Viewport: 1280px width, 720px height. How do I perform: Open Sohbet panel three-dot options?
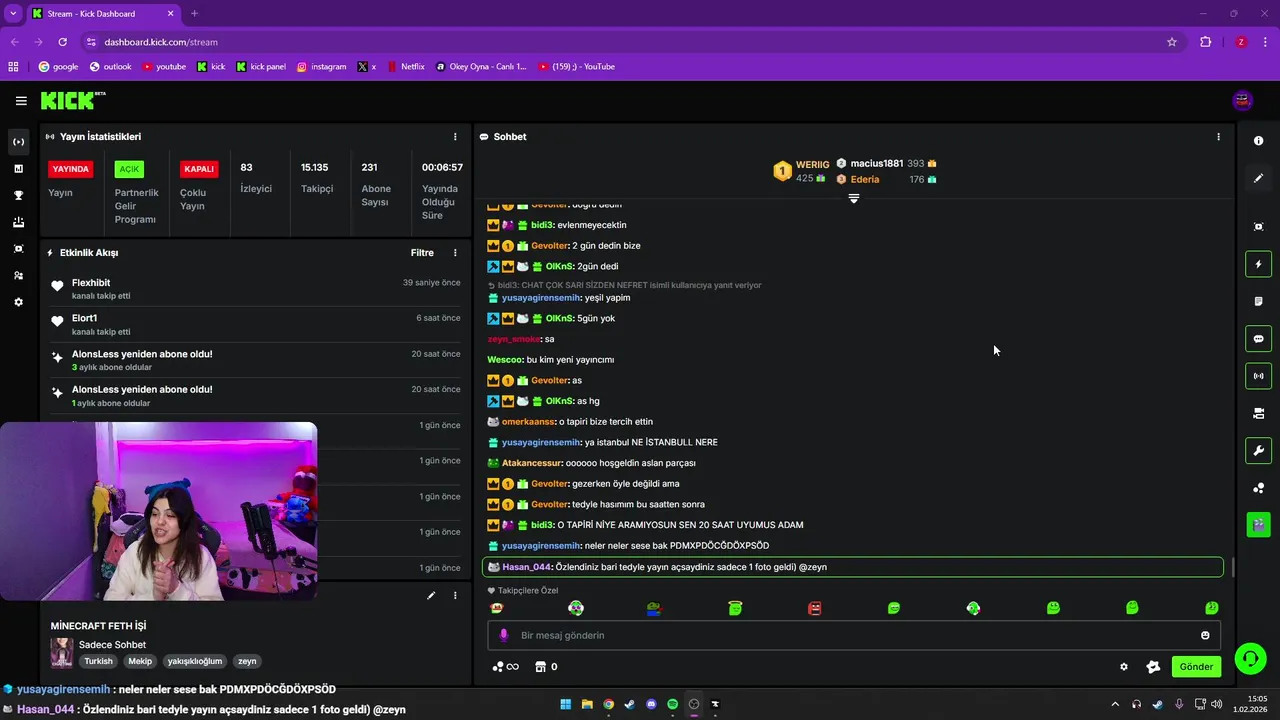1218,137
